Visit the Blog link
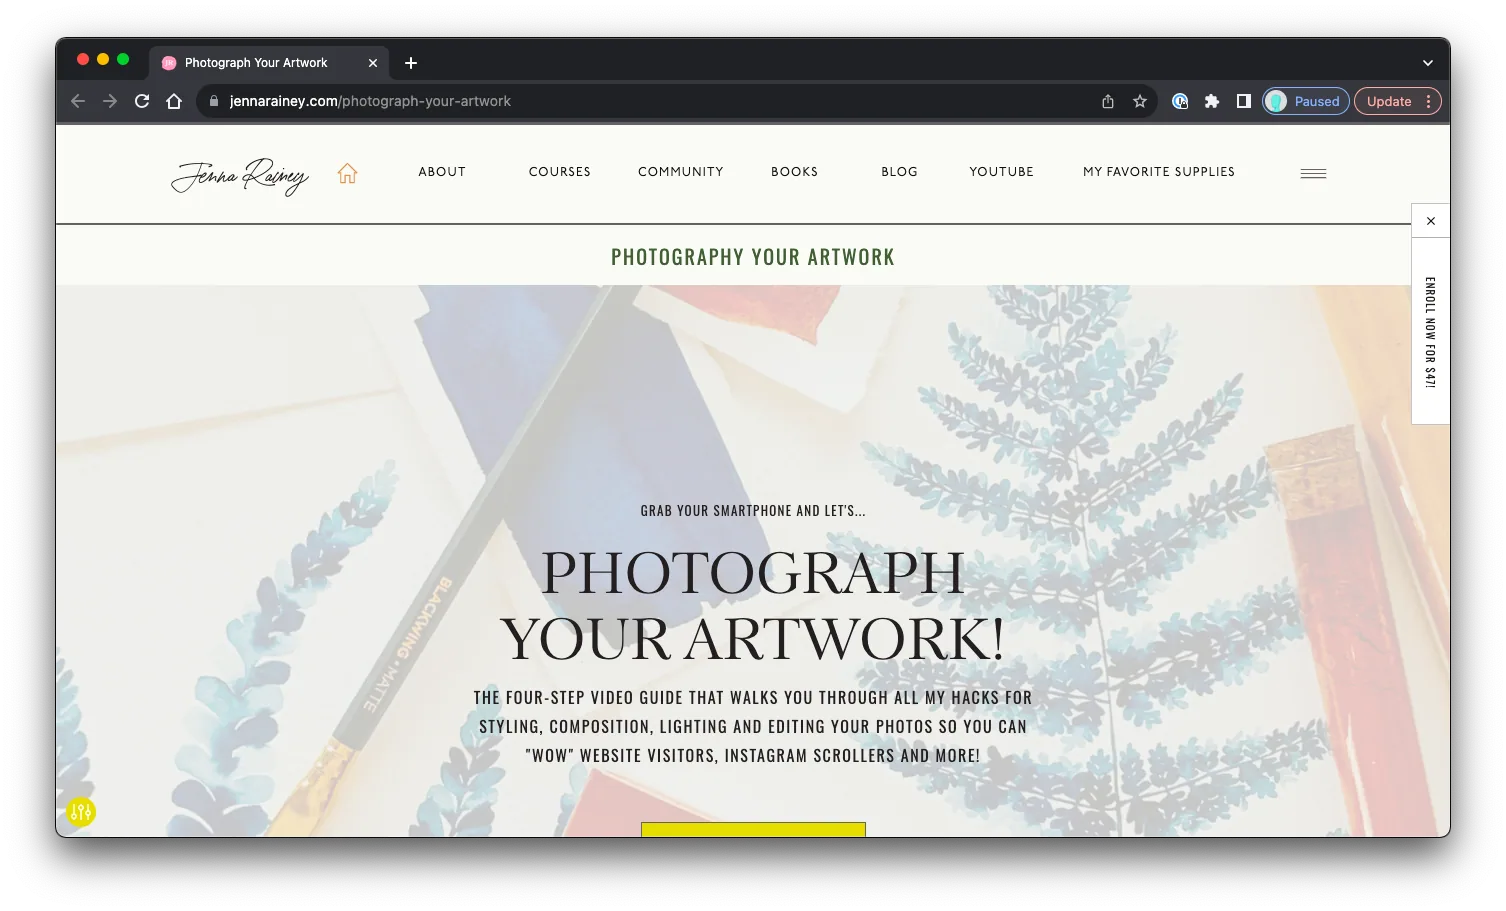 click(900, 172)
